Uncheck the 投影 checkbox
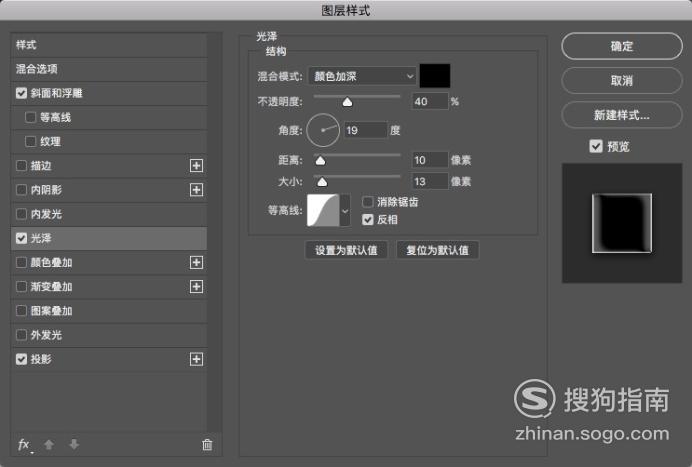Screen dimensions: 692x467 (x=21, y=359)
